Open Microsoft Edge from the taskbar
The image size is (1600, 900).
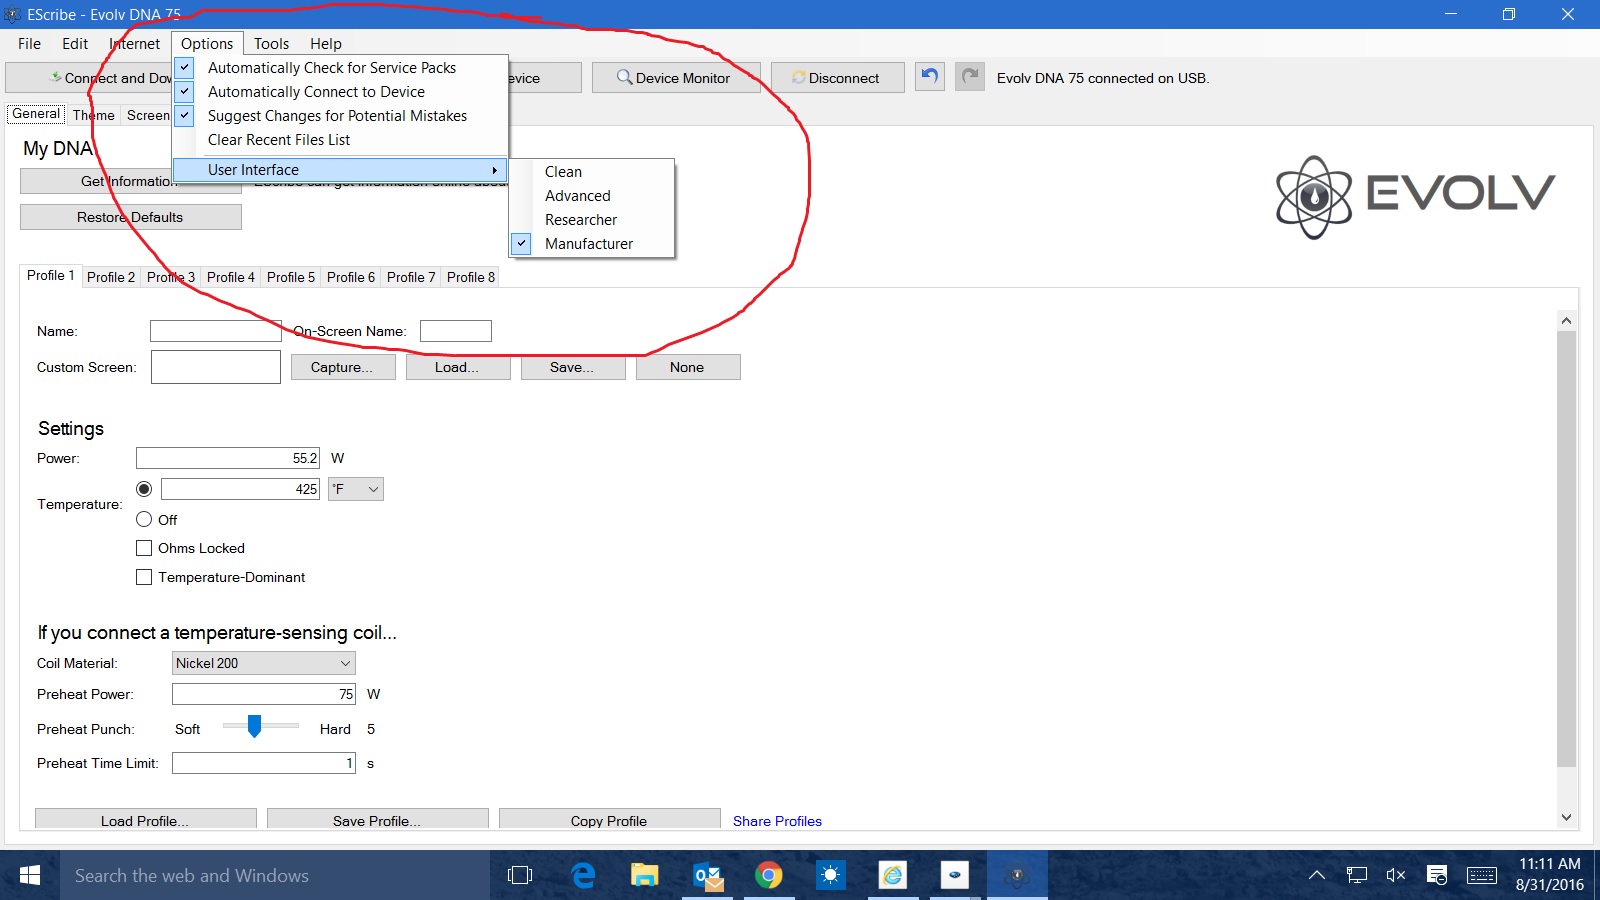point(582,876)
